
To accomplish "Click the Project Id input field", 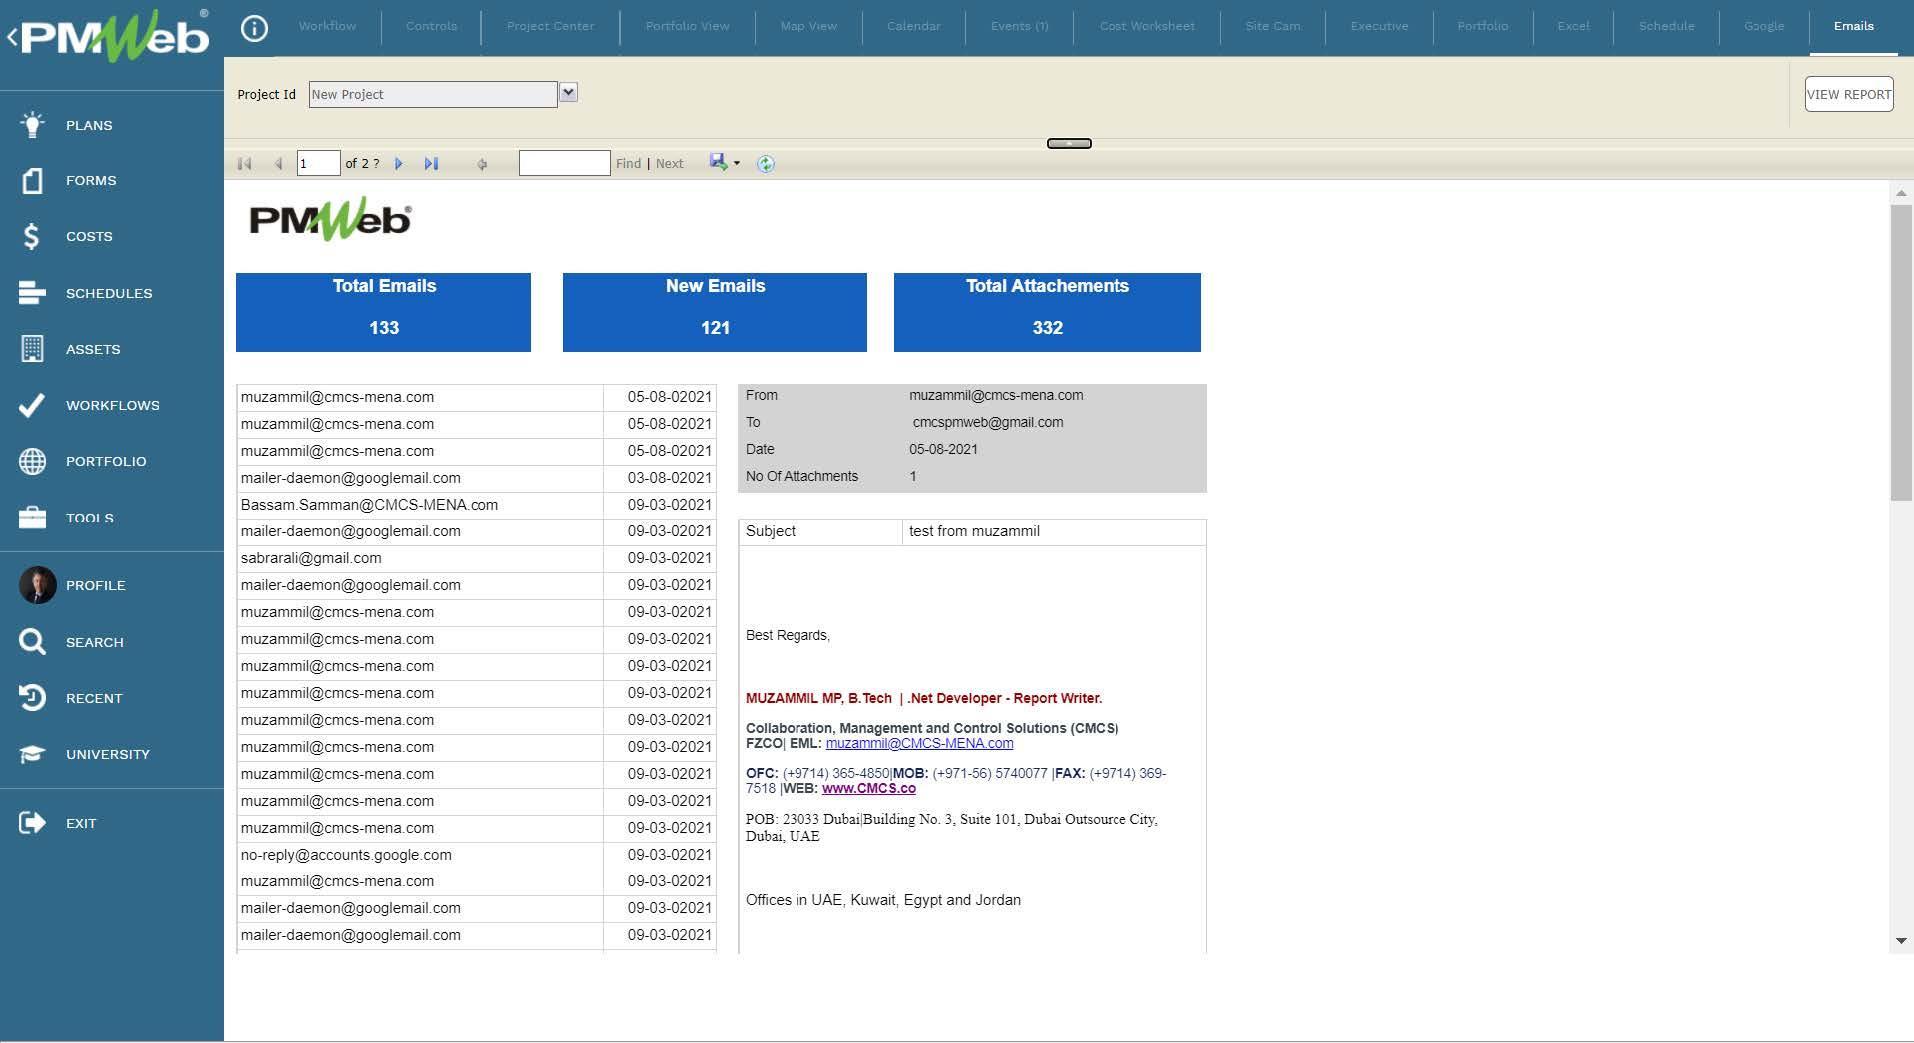I will [x=432, y=94].
